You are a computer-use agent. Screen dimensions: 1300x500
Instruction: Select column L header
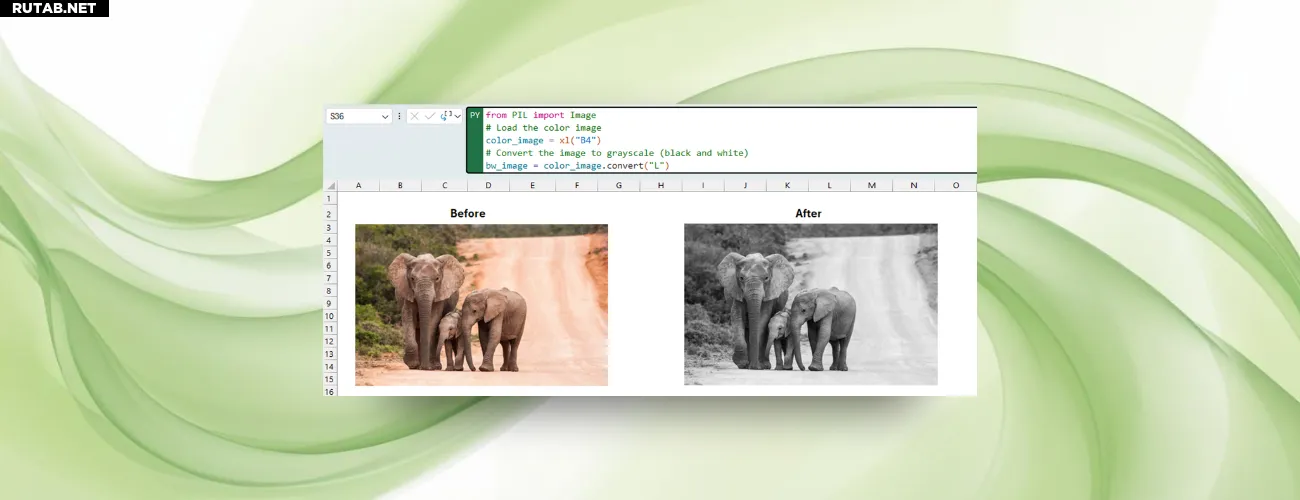pos(829,186)
